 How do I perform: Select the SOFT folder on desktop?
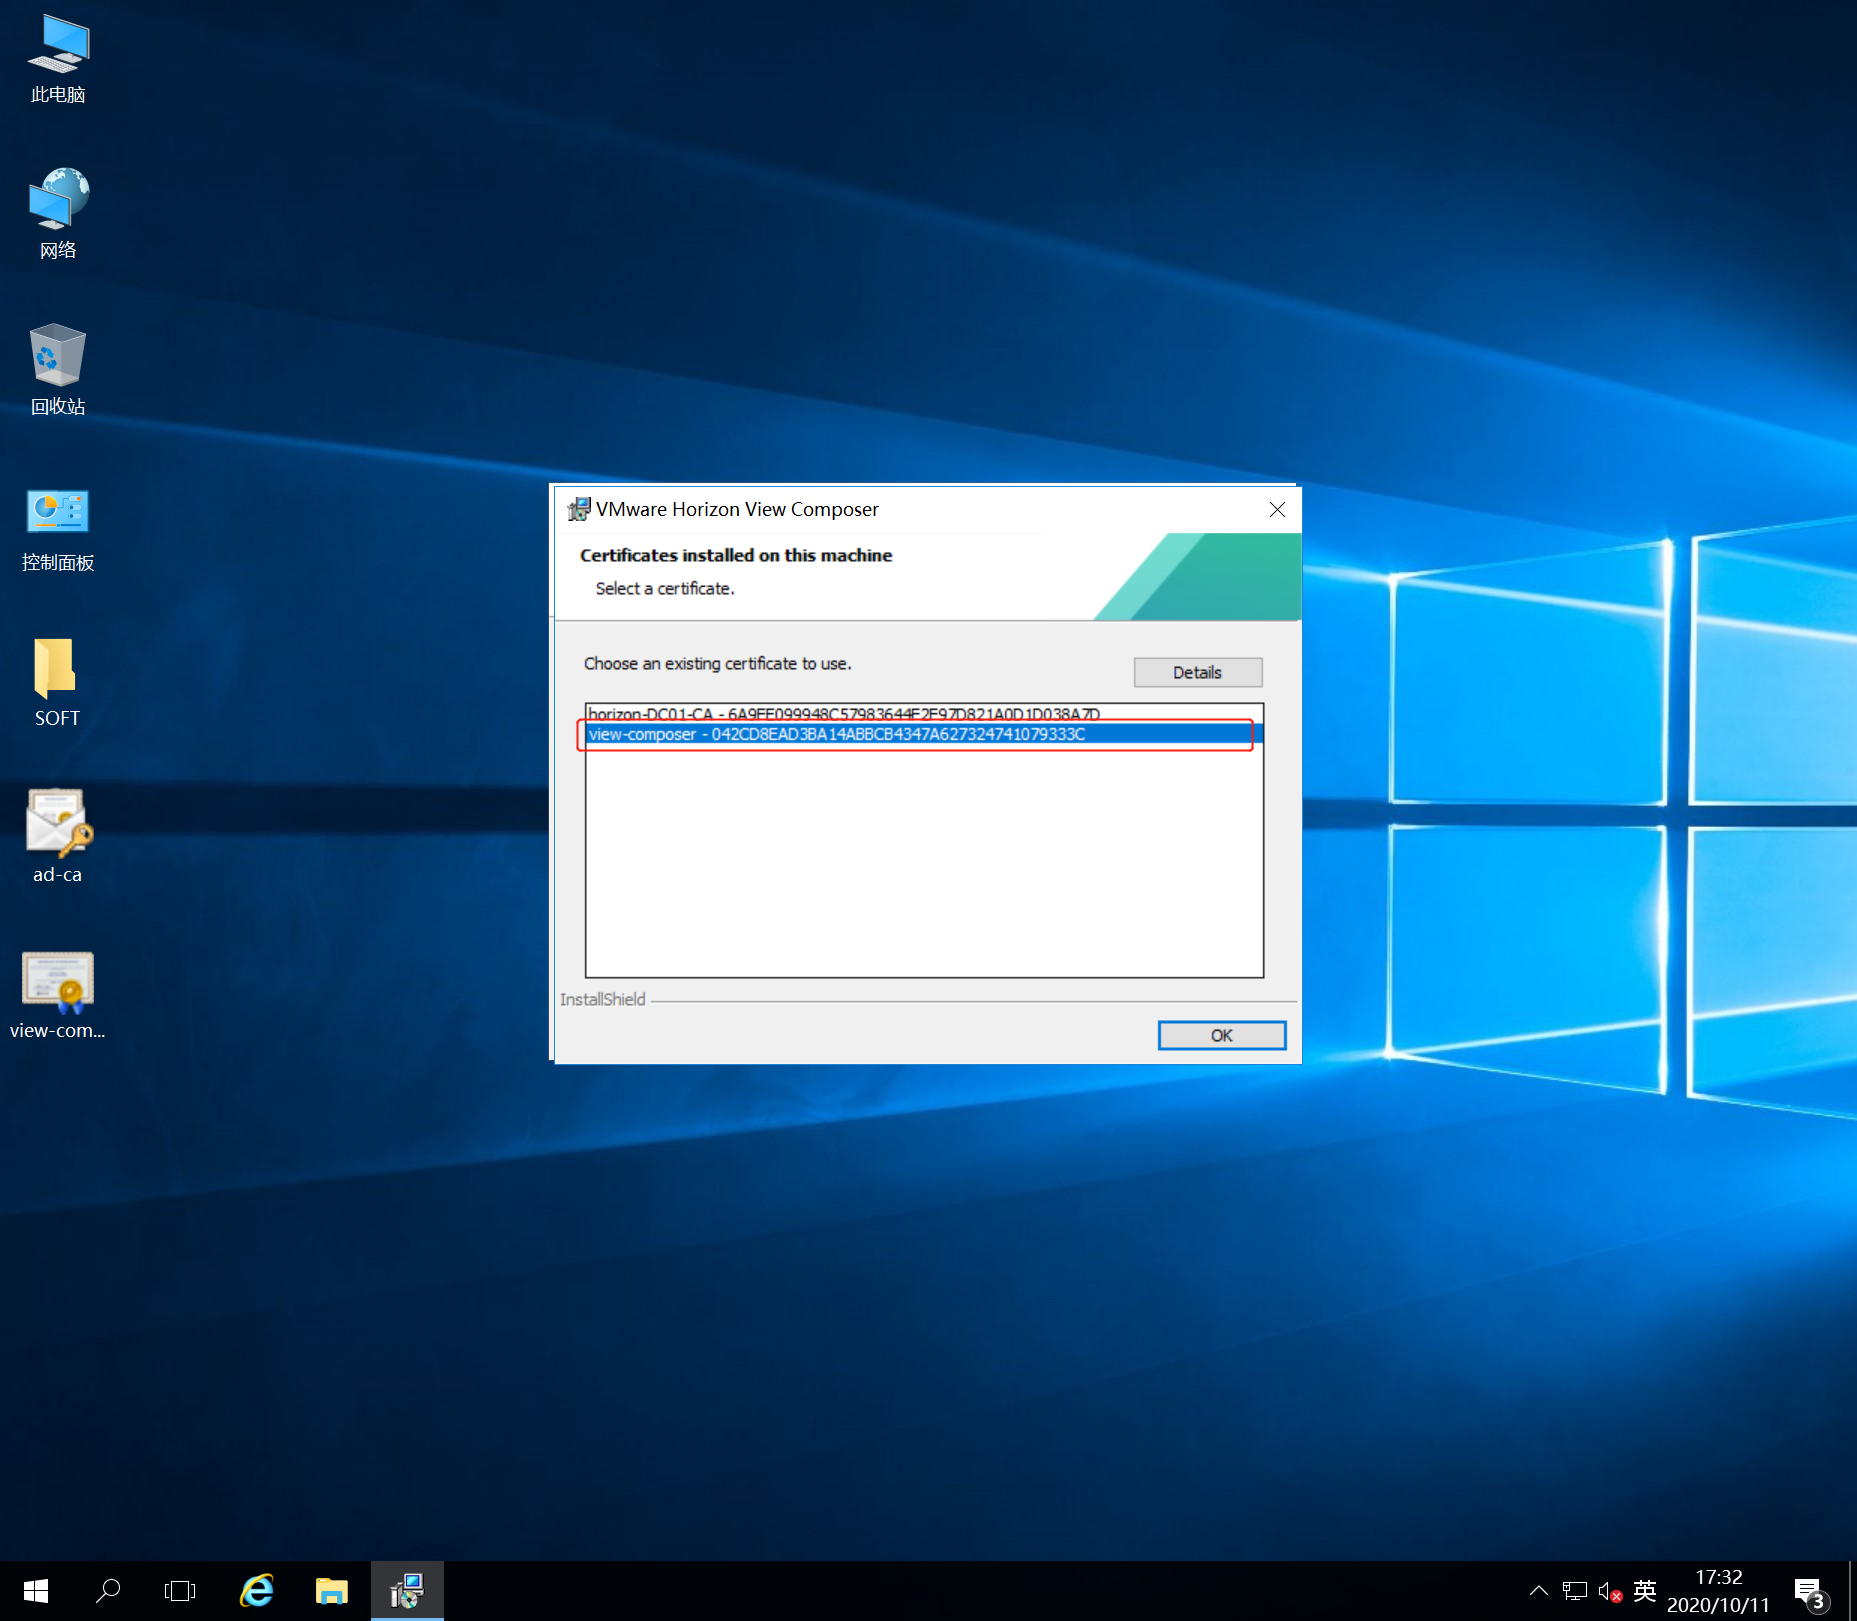[x=57, y=683]
